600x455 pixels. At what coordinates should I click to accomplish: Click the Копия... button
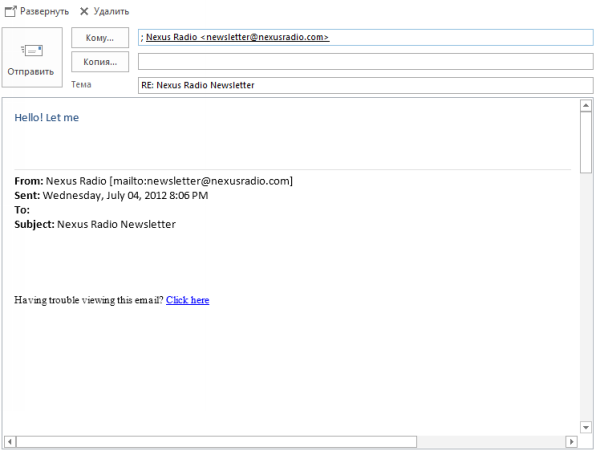tap(100, 62)
